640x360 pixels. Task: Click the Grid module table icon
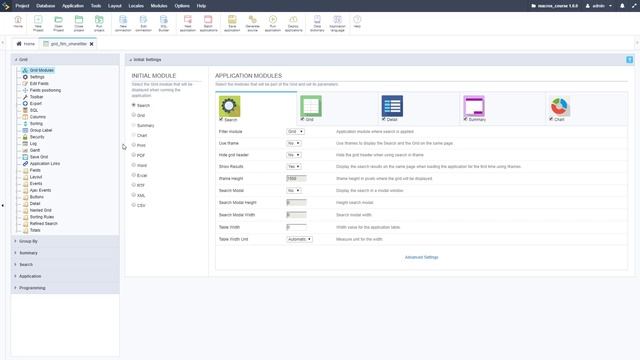tap(311, 106)
